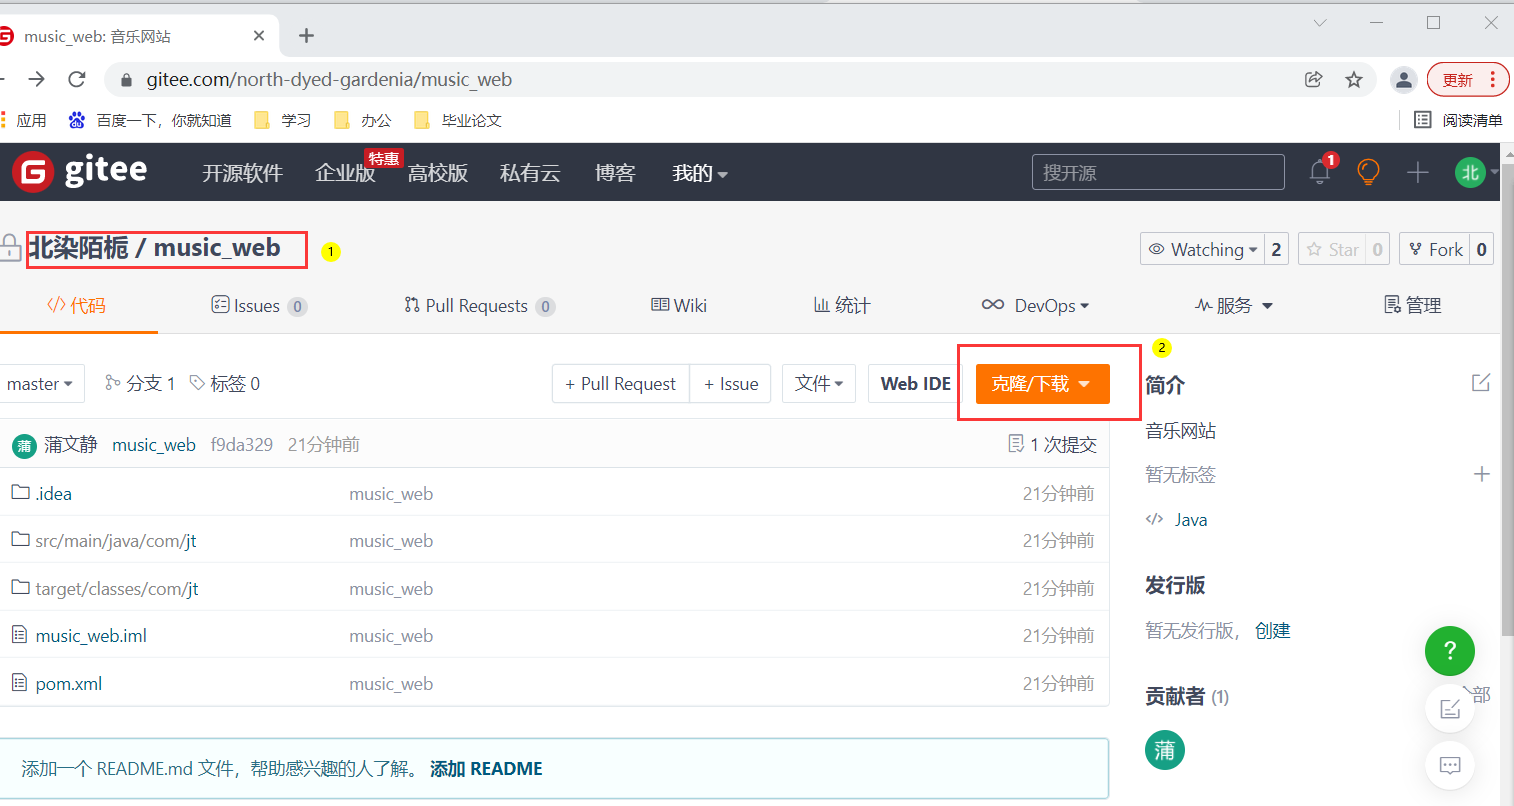Screen dimensions: 1514x806
Task: Open the chat message floating icon
Action: click(1450, 766)
